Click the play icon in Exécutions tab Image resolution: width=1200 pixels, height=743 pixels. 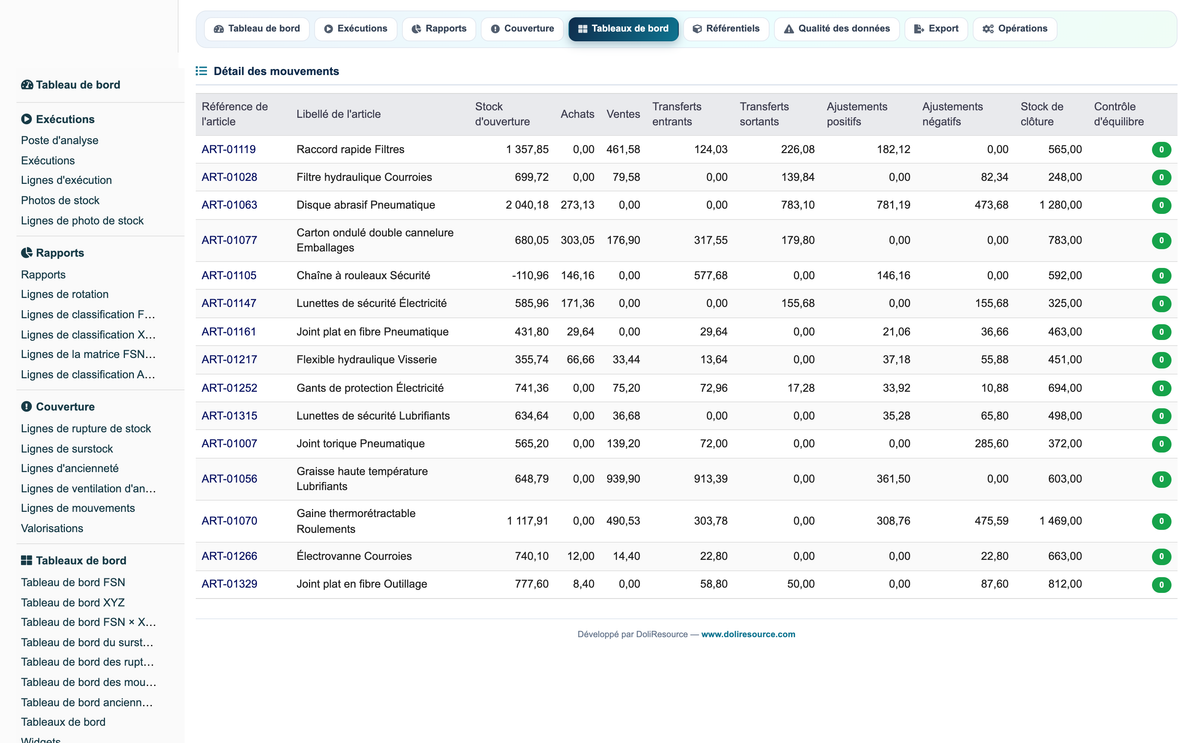point(328,29)
